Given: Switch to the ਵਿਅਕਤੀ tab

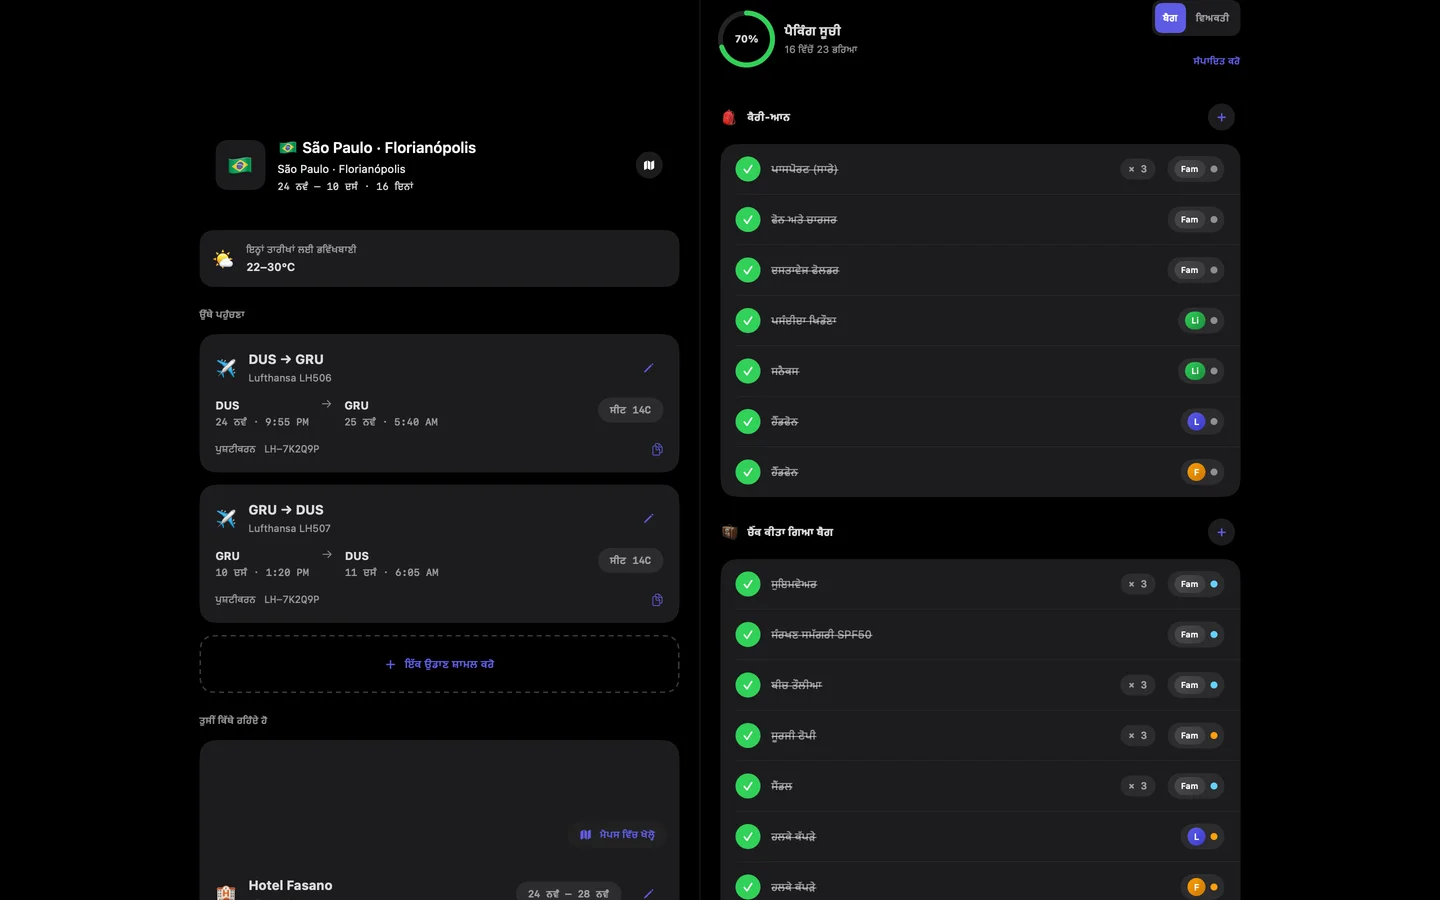Looking at the screenshot, I should click(1212, 18).
